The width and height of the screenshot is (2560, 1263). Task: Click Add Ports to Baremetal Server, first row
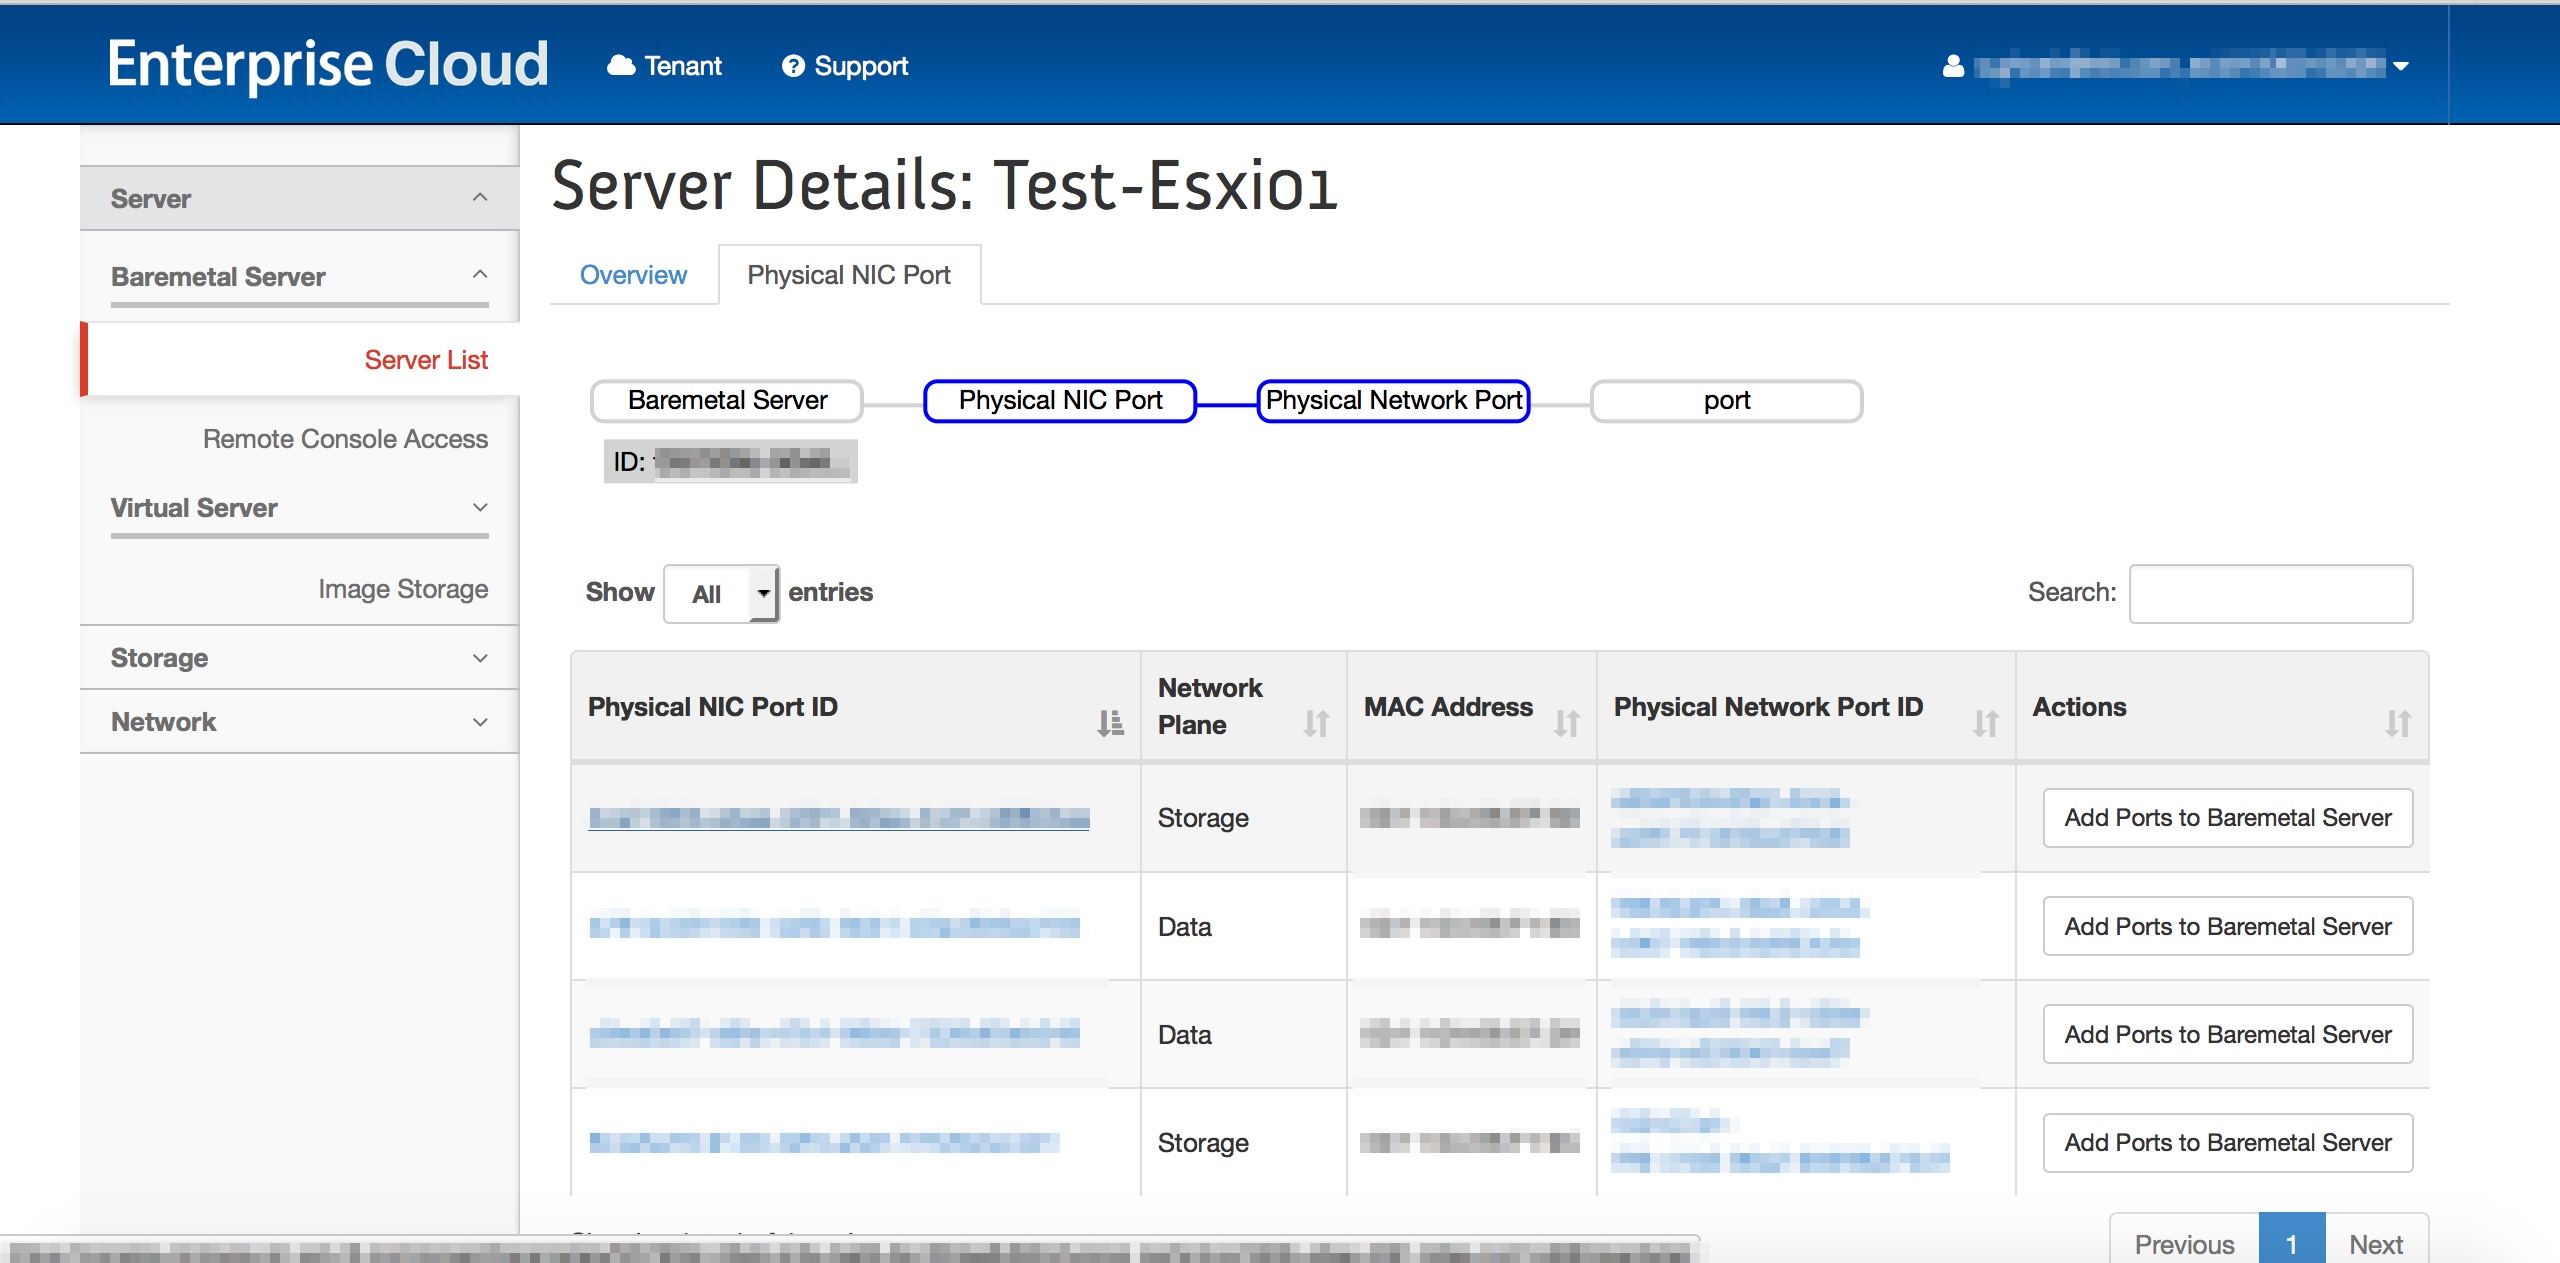pos(2227,818)
